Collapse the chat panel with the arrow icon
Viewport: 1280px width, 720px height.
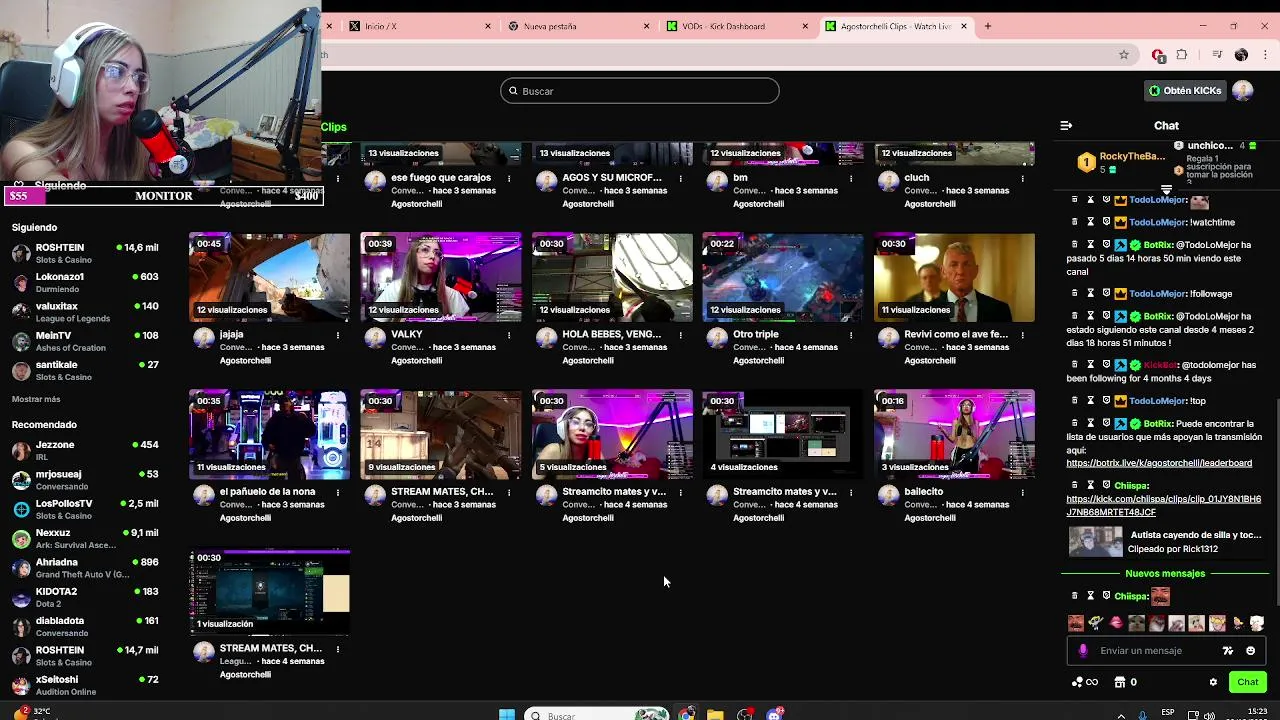(x=1066, y=126)
